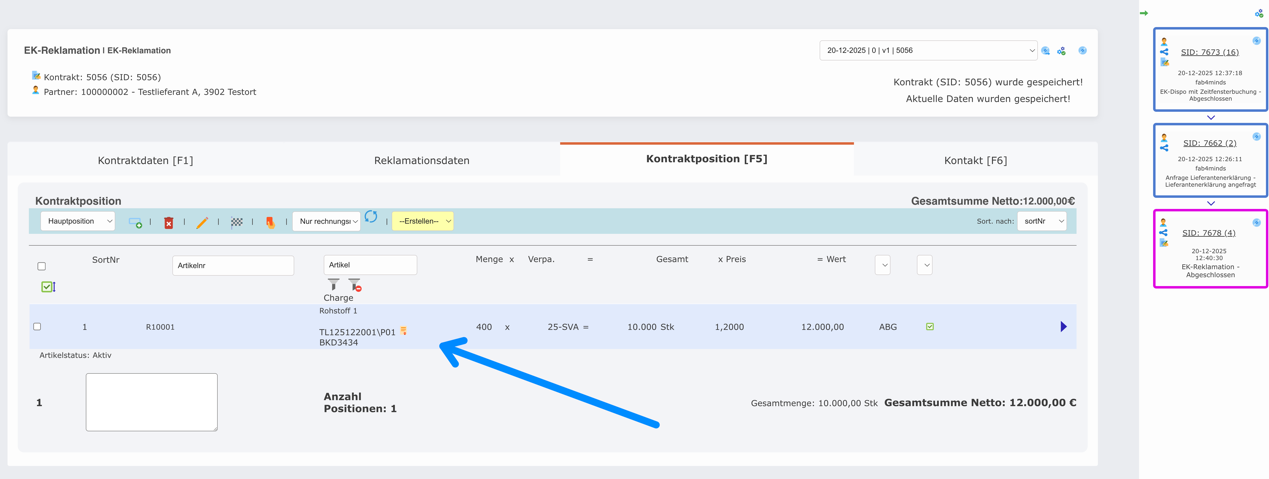Open link SID: 7662 (2)
The image size is (1269, 479).
coord(1209,143)
